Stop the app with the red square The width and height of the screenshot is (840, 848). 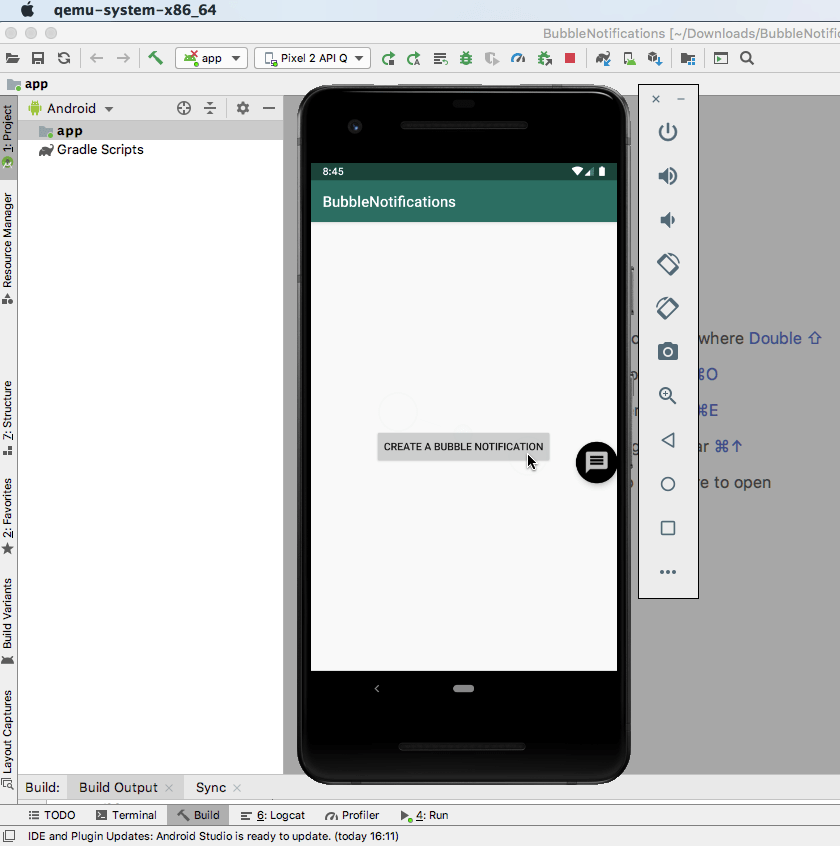pyautogui.click(x=570, y=58)
